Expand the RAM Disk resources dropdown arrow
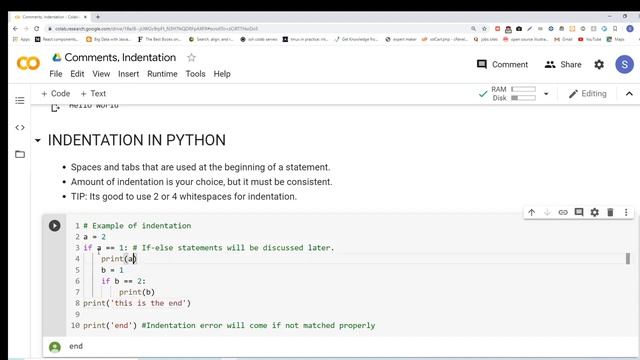Screen dimensions: 640x360 [546, 94]
